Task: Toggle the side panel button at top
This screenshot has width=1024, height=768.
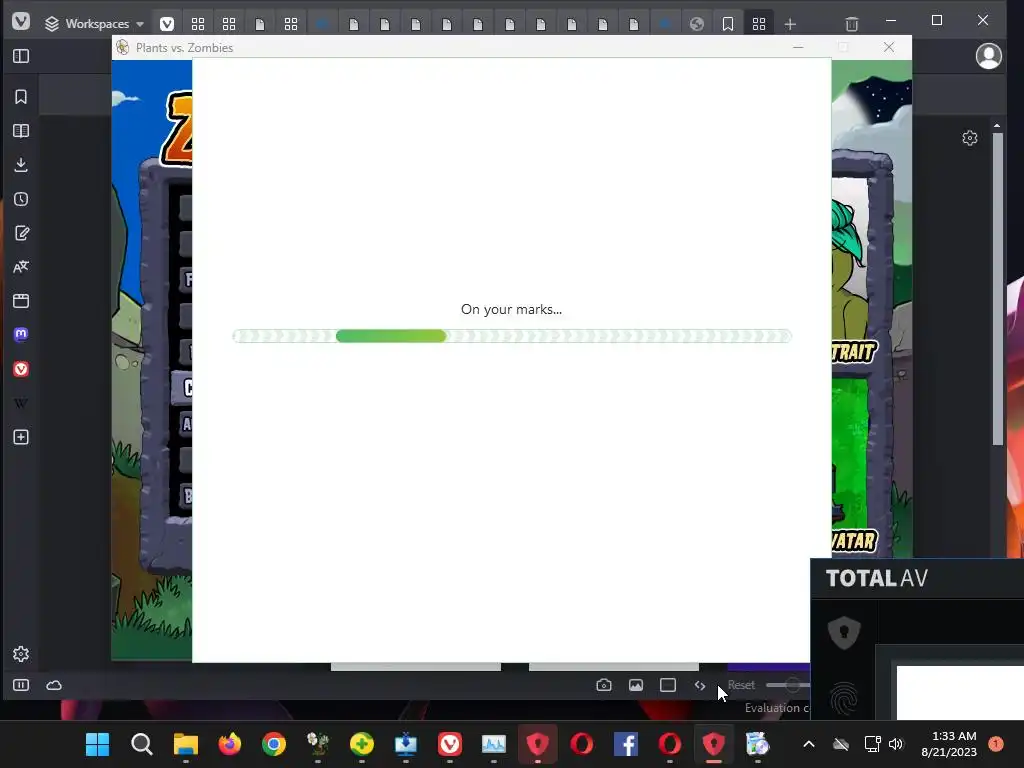Action: [21, 56]
